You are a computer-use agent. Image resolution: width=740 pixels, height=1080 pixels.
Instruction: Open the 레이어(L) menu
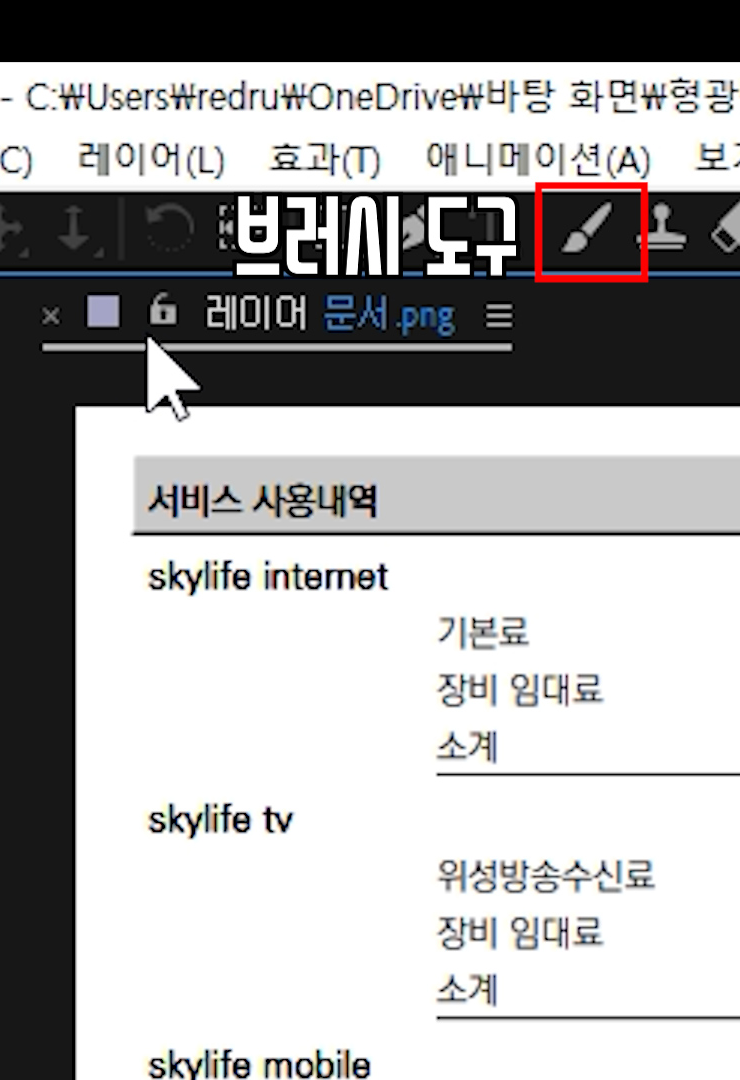click(x=151, y=159)
